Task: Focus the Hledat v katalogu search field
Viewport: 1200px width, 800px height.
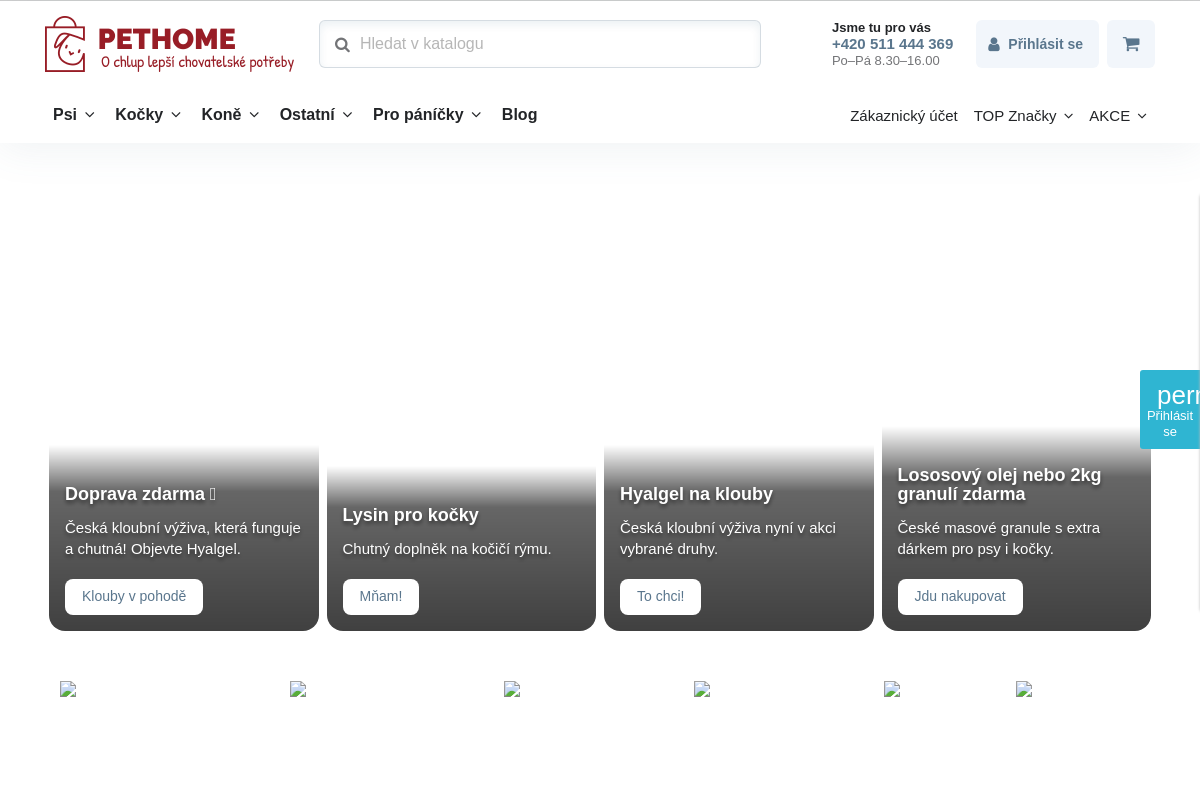Action: [540, 44]
